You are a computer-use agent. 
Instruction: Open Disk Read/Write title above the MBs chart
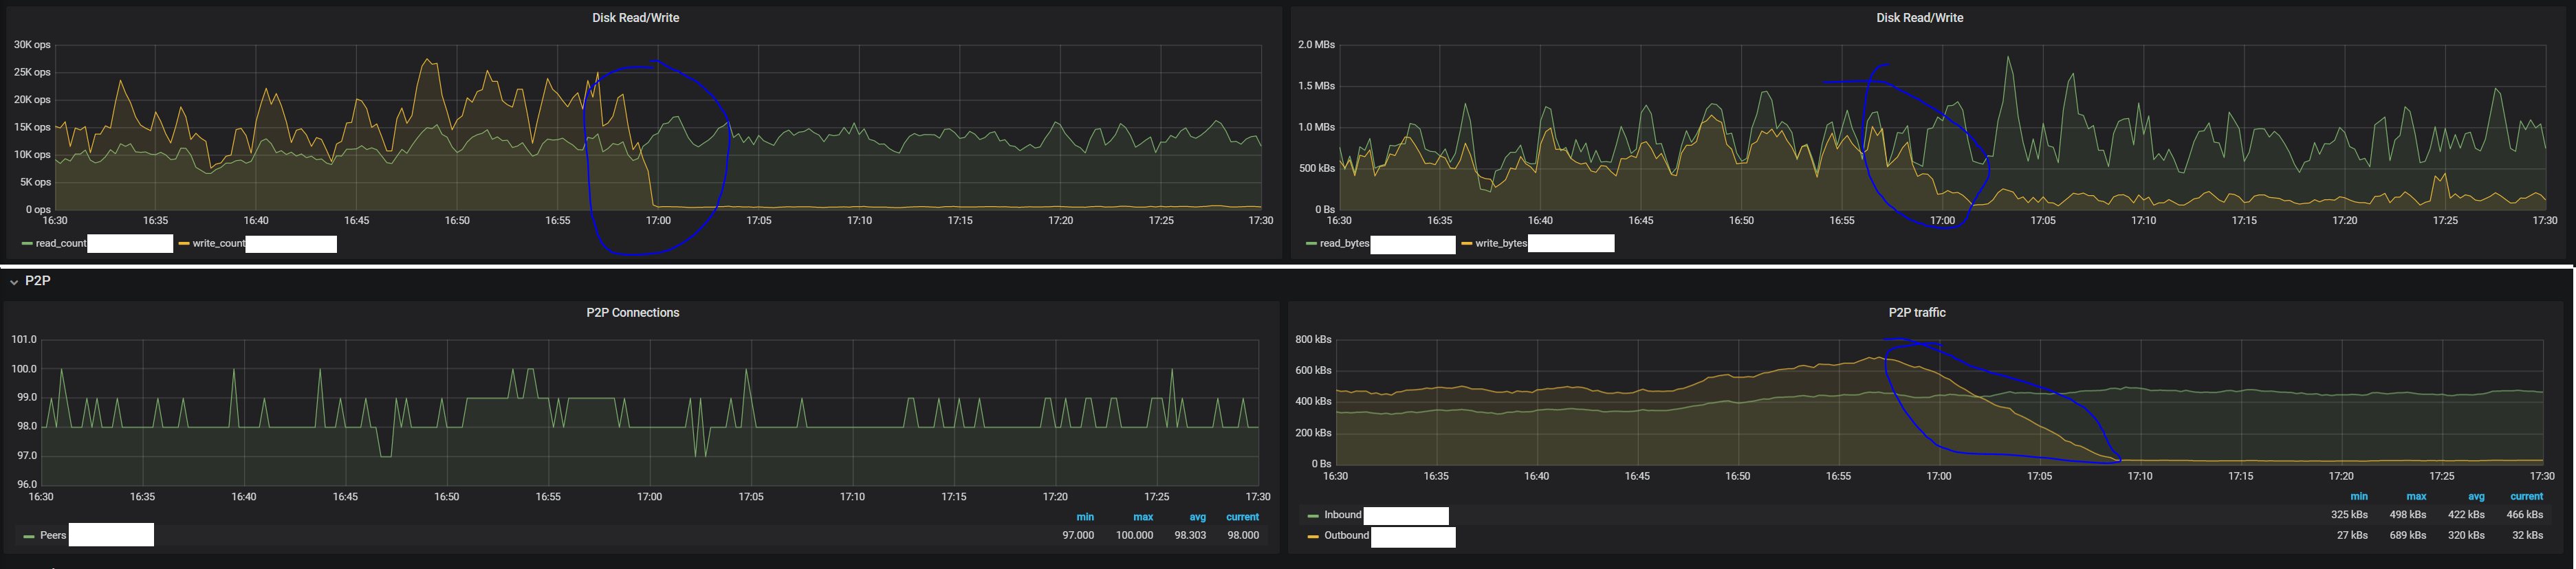1919,18
